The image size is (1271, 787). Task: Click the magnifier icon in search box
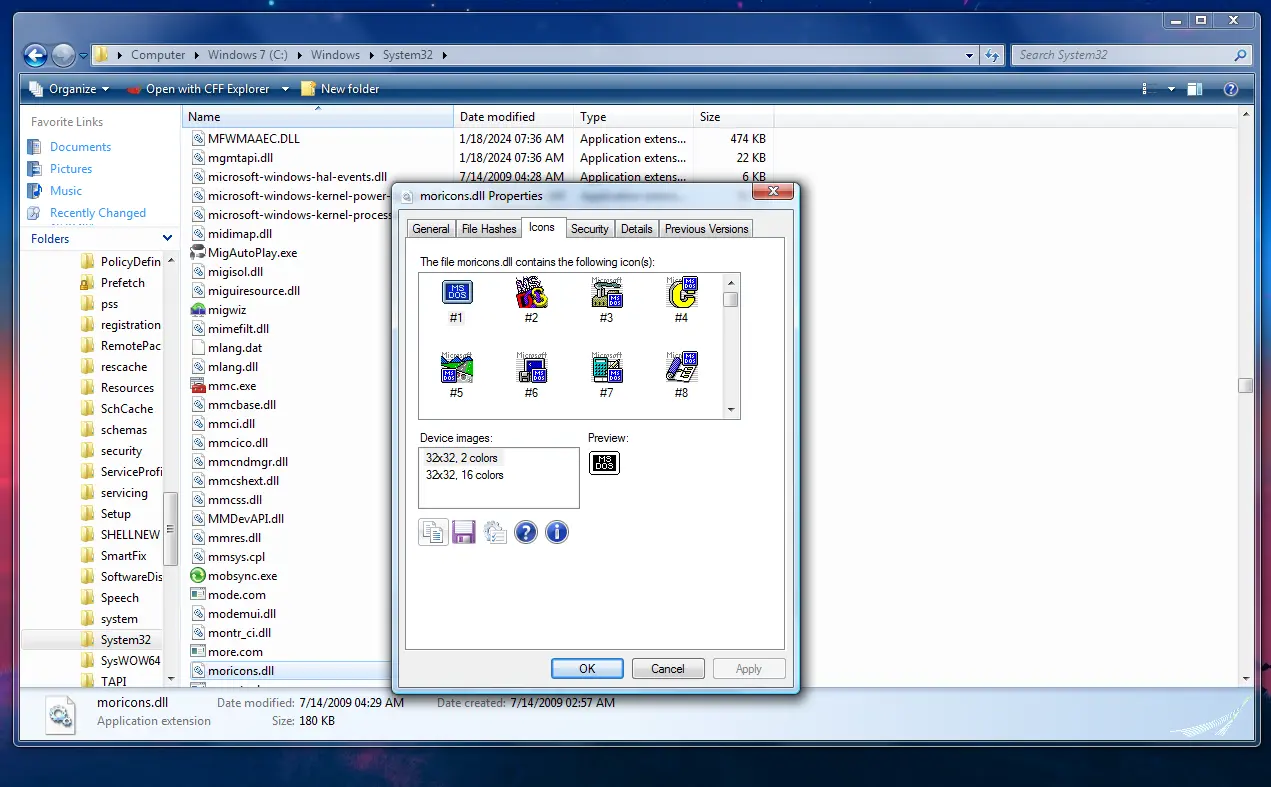[x=1240, y=56]
